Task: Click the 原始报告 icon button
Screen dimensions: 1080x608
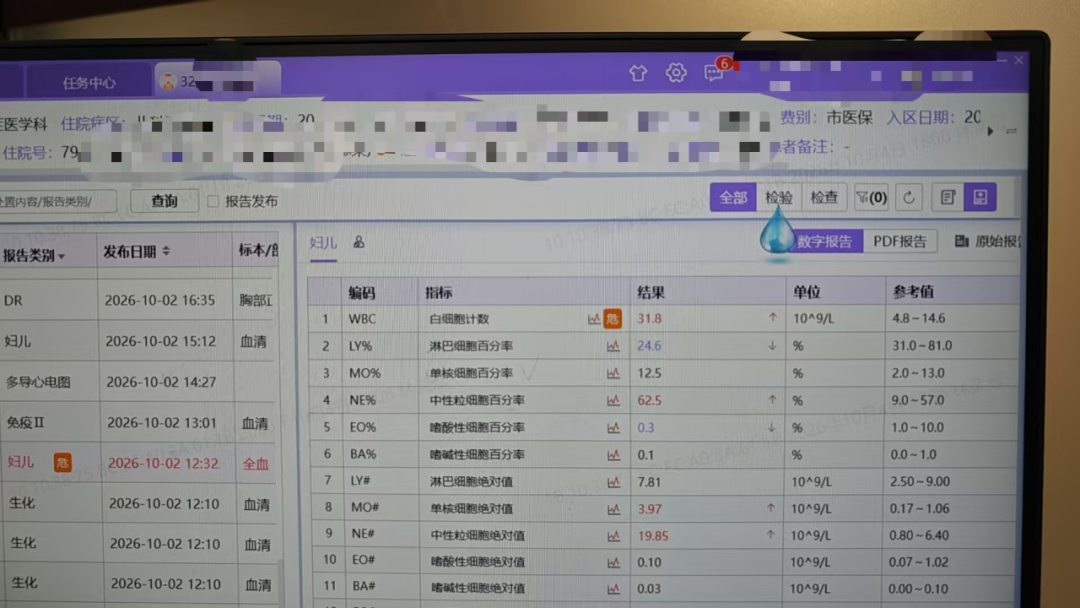Action: pyautogui.click(x=987, y=241)
